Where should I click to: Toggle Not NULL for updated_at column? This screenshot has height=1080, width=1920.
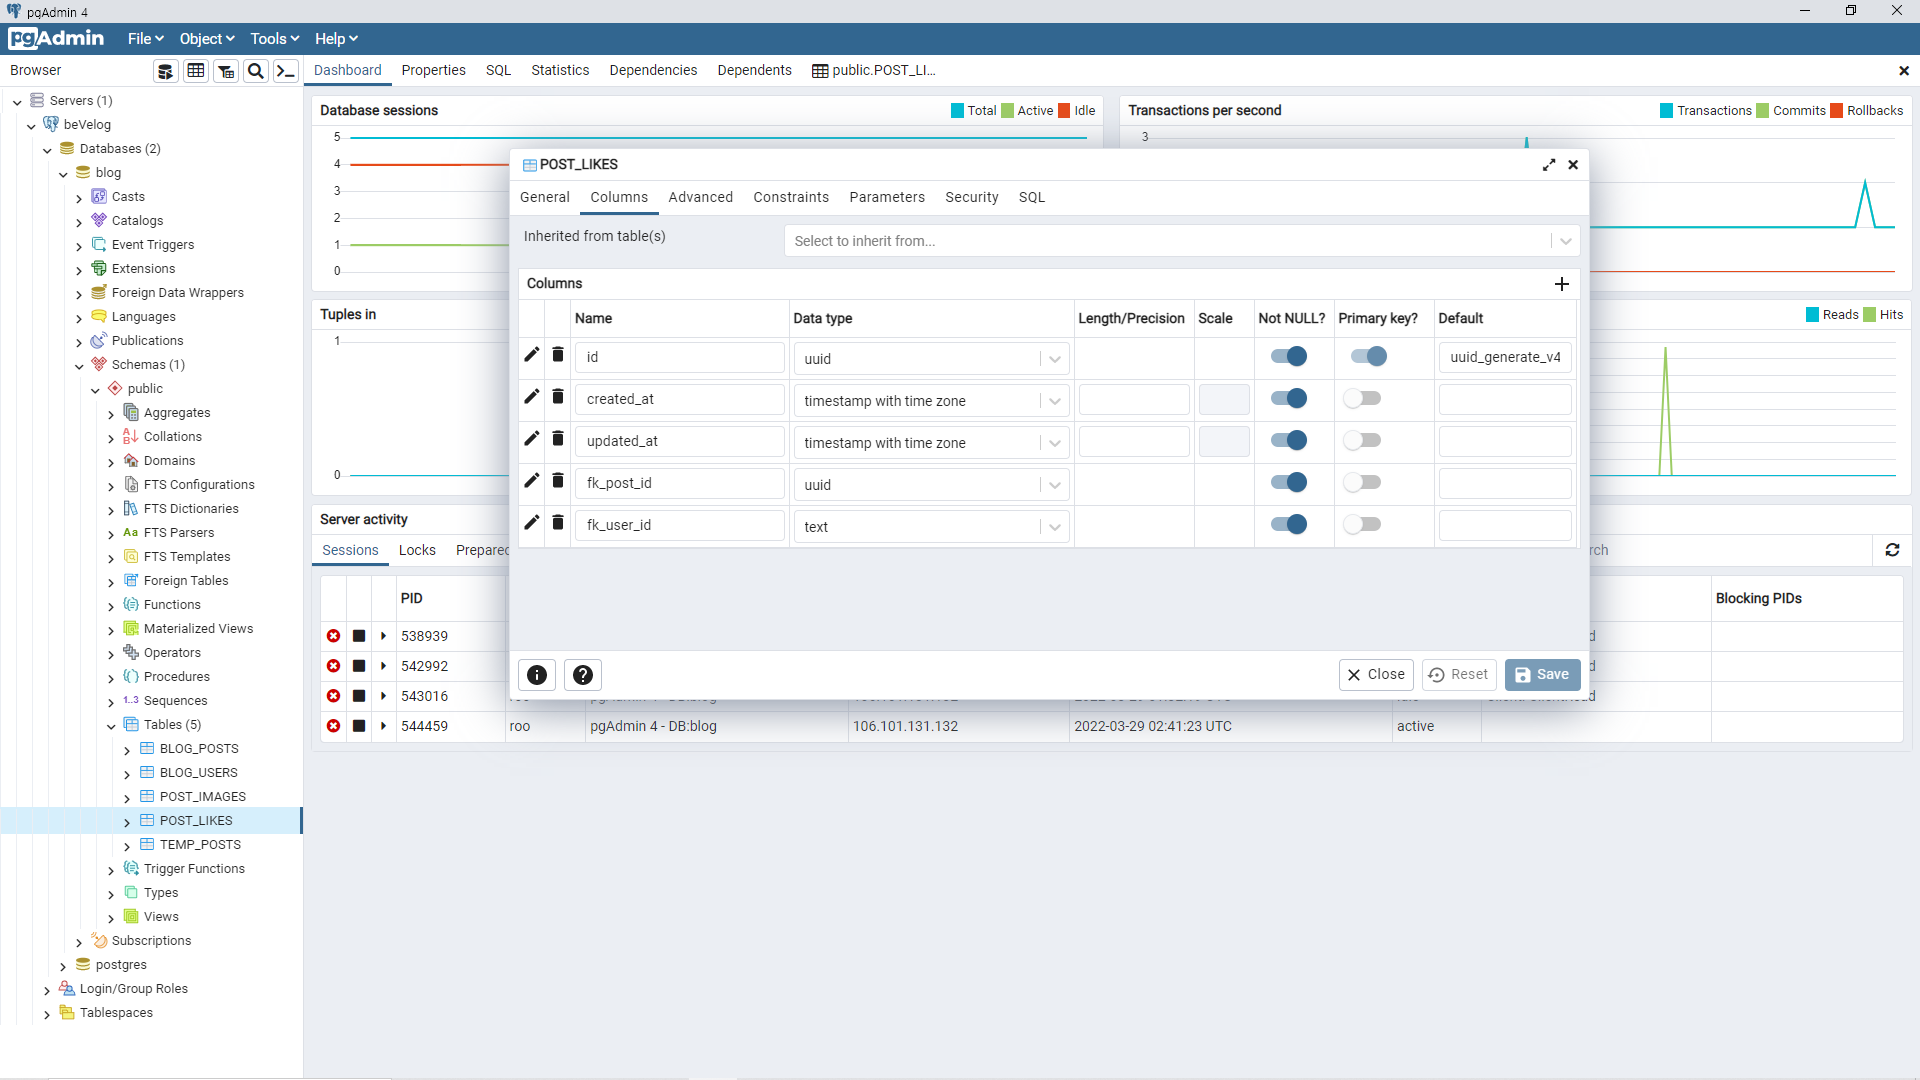[x=1289, y=440]
